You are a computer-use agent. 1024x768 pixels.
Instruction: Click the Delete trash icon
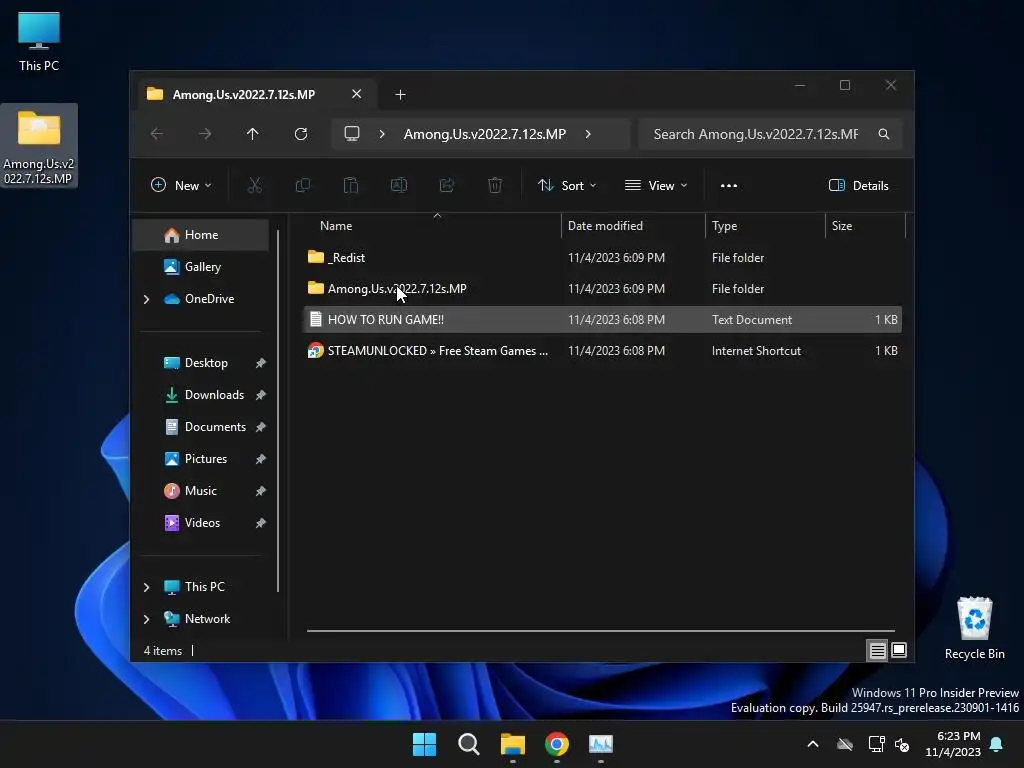coord(495,185)
